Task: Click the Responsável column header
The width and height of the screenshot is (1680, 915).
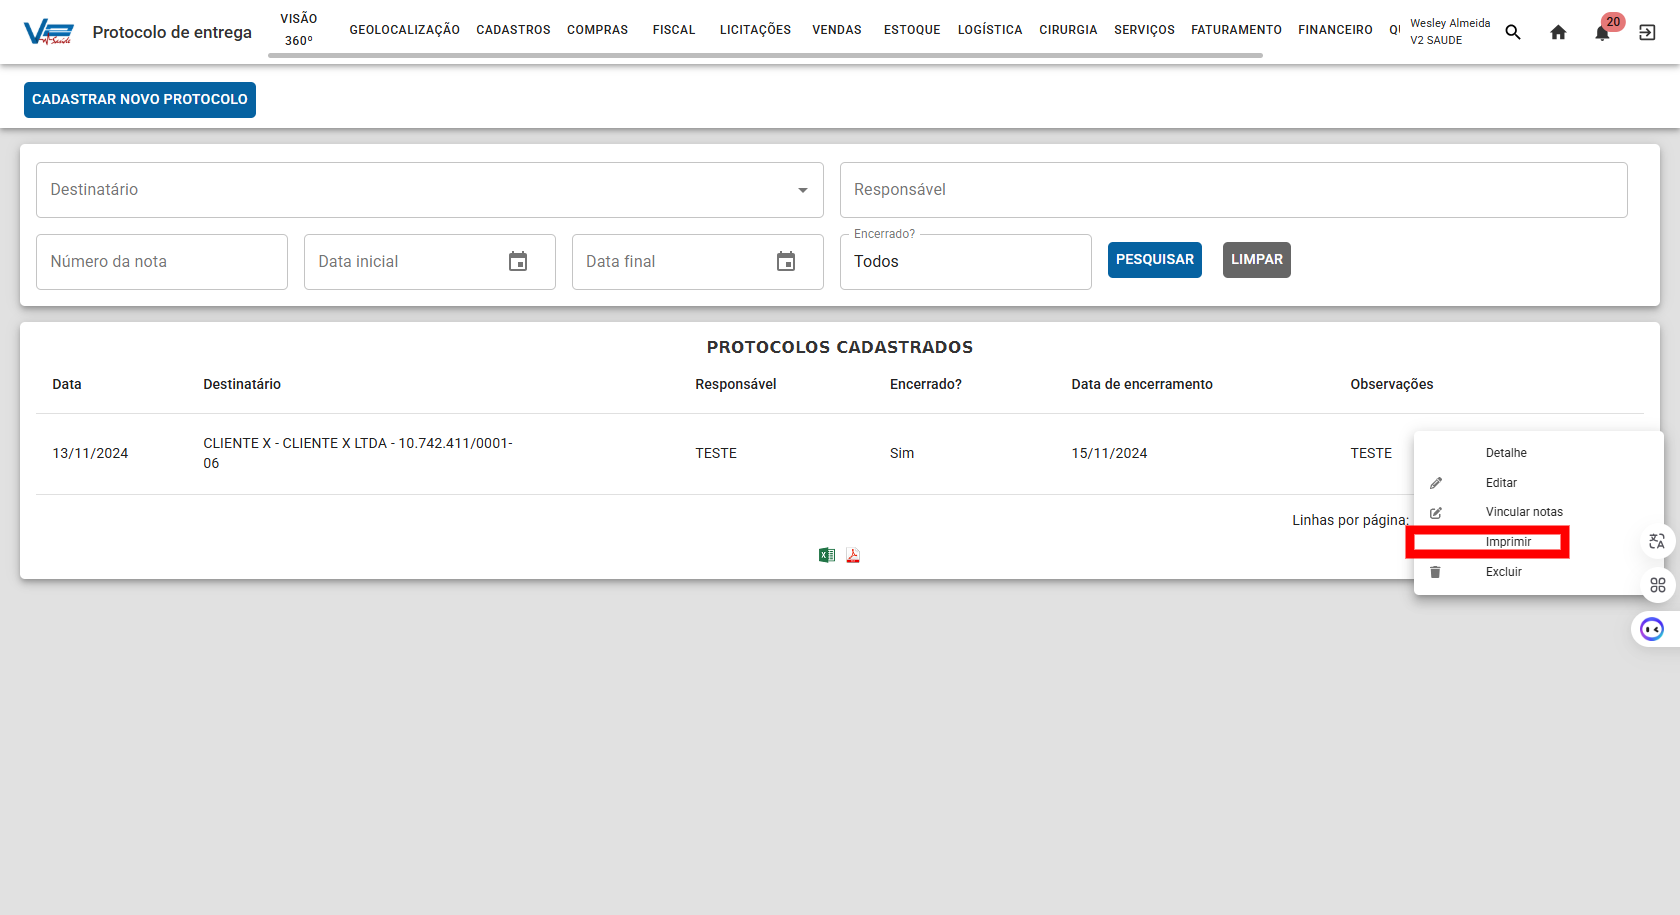Action: [736, 384]
